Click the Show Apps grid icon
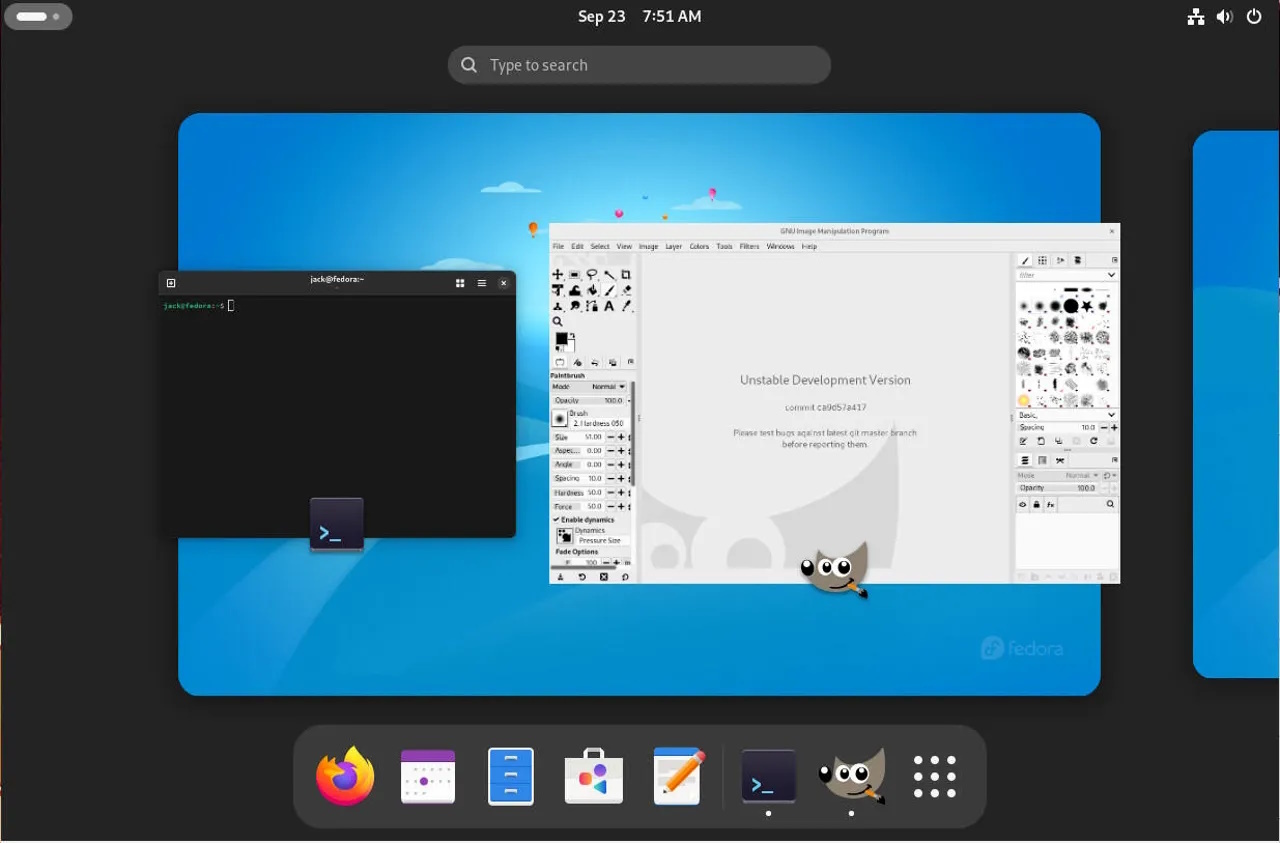This screenshot has width=1280, height=843. (935, 777)
